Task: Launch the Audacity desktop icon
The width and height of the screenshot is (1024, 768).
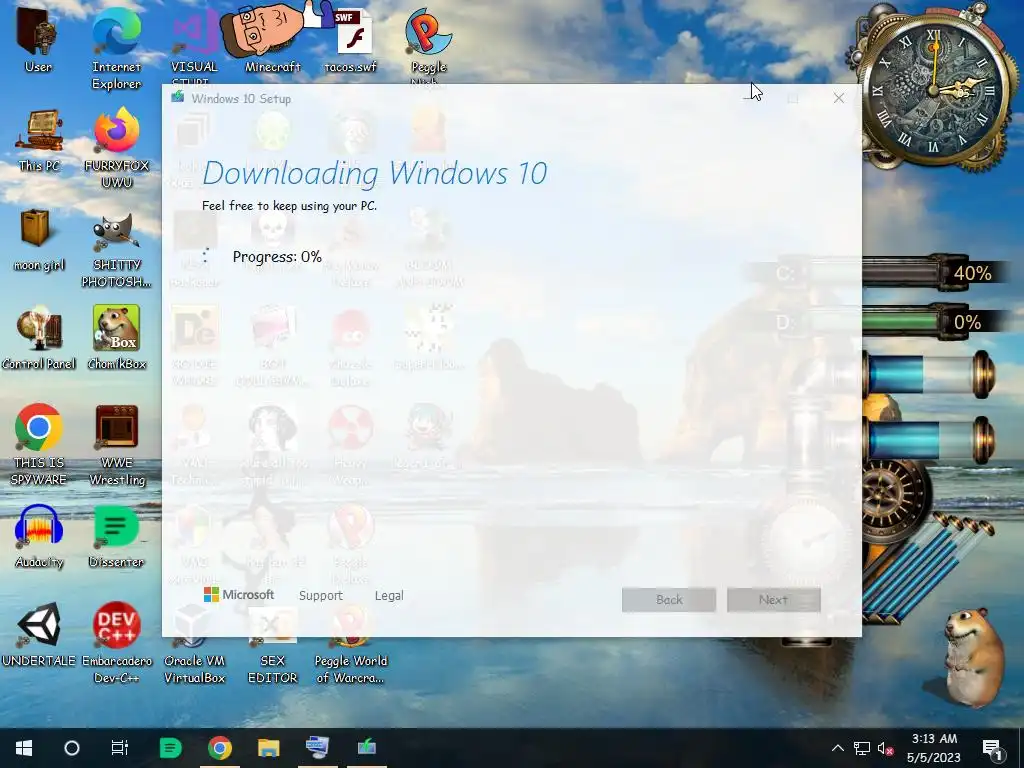Action: pyautogui.click(x=39, y=536)
